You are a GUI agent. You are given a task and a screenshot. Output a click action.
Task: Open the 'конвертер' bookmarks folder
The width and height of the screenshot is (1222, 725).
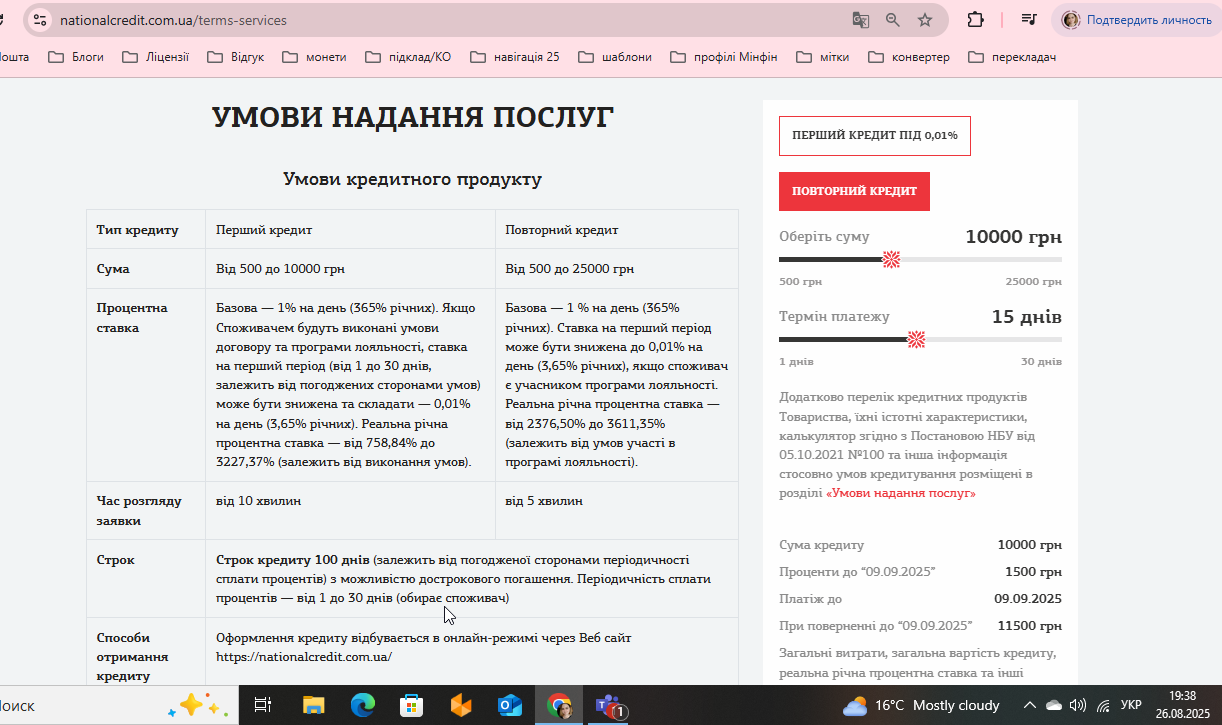910,57
